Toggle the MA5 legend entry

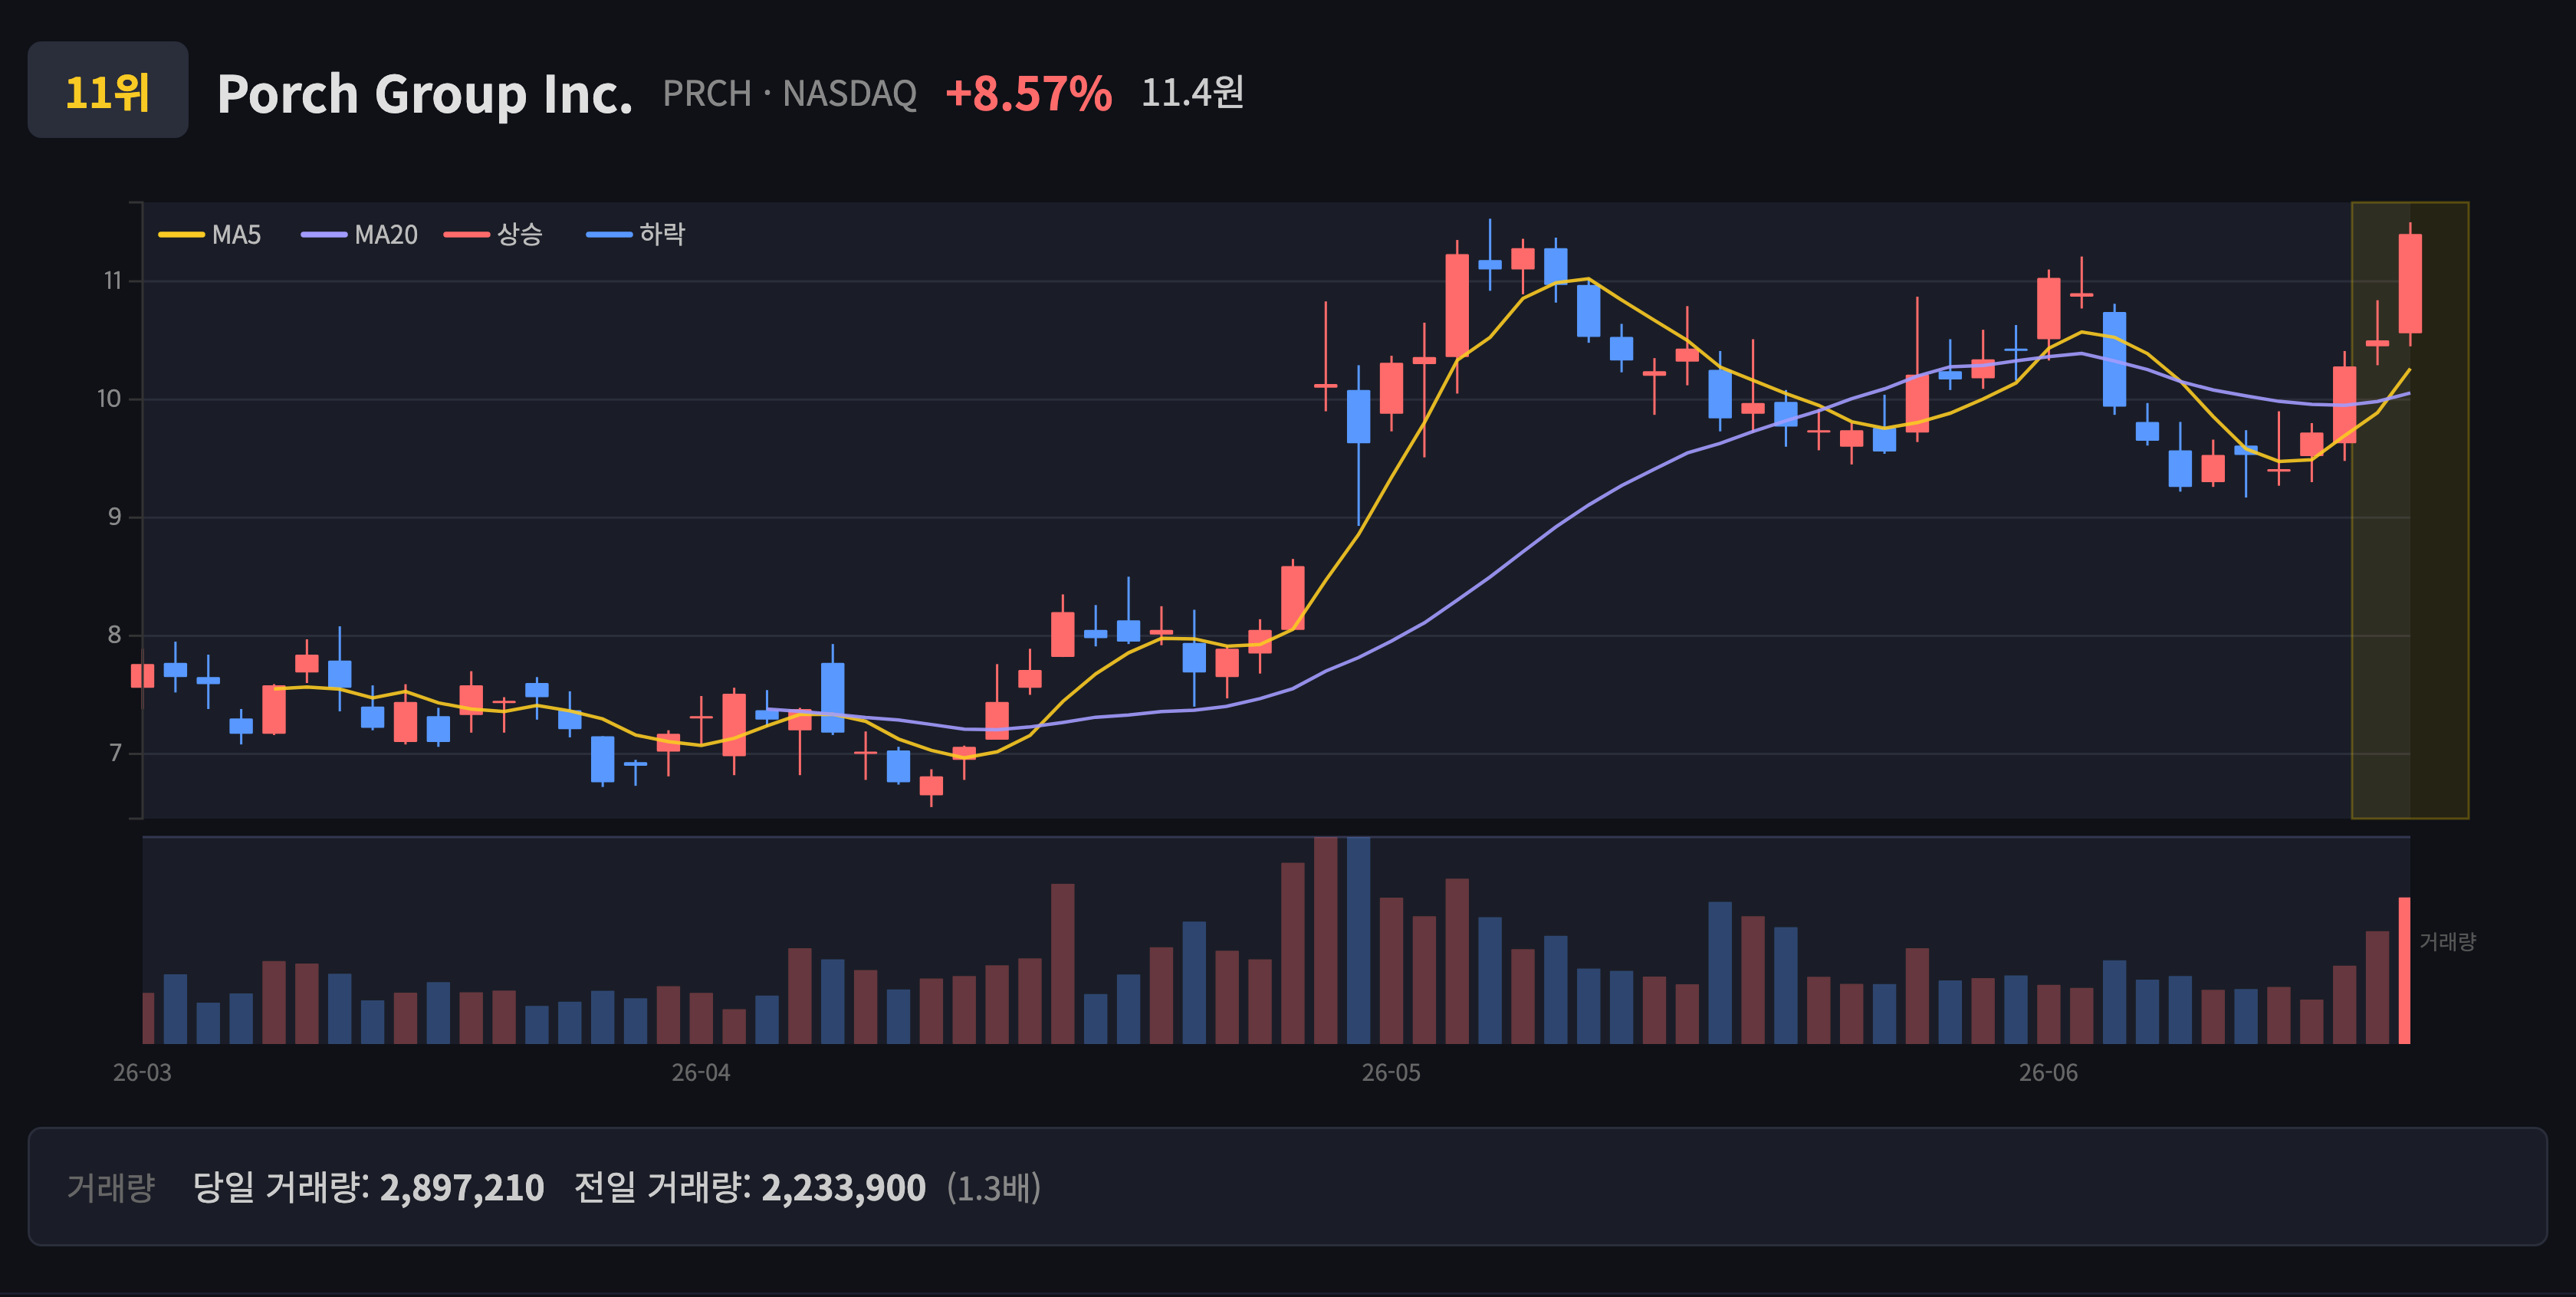point(210,234)
